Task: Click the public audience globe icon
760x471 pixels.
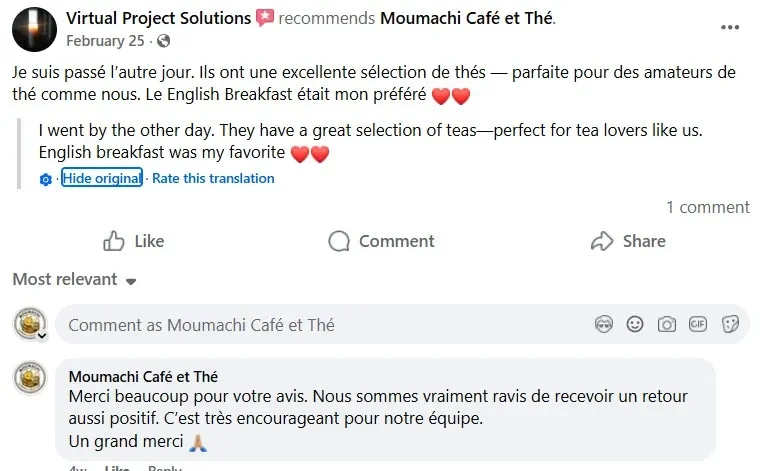Action: (x=164, y=41)
